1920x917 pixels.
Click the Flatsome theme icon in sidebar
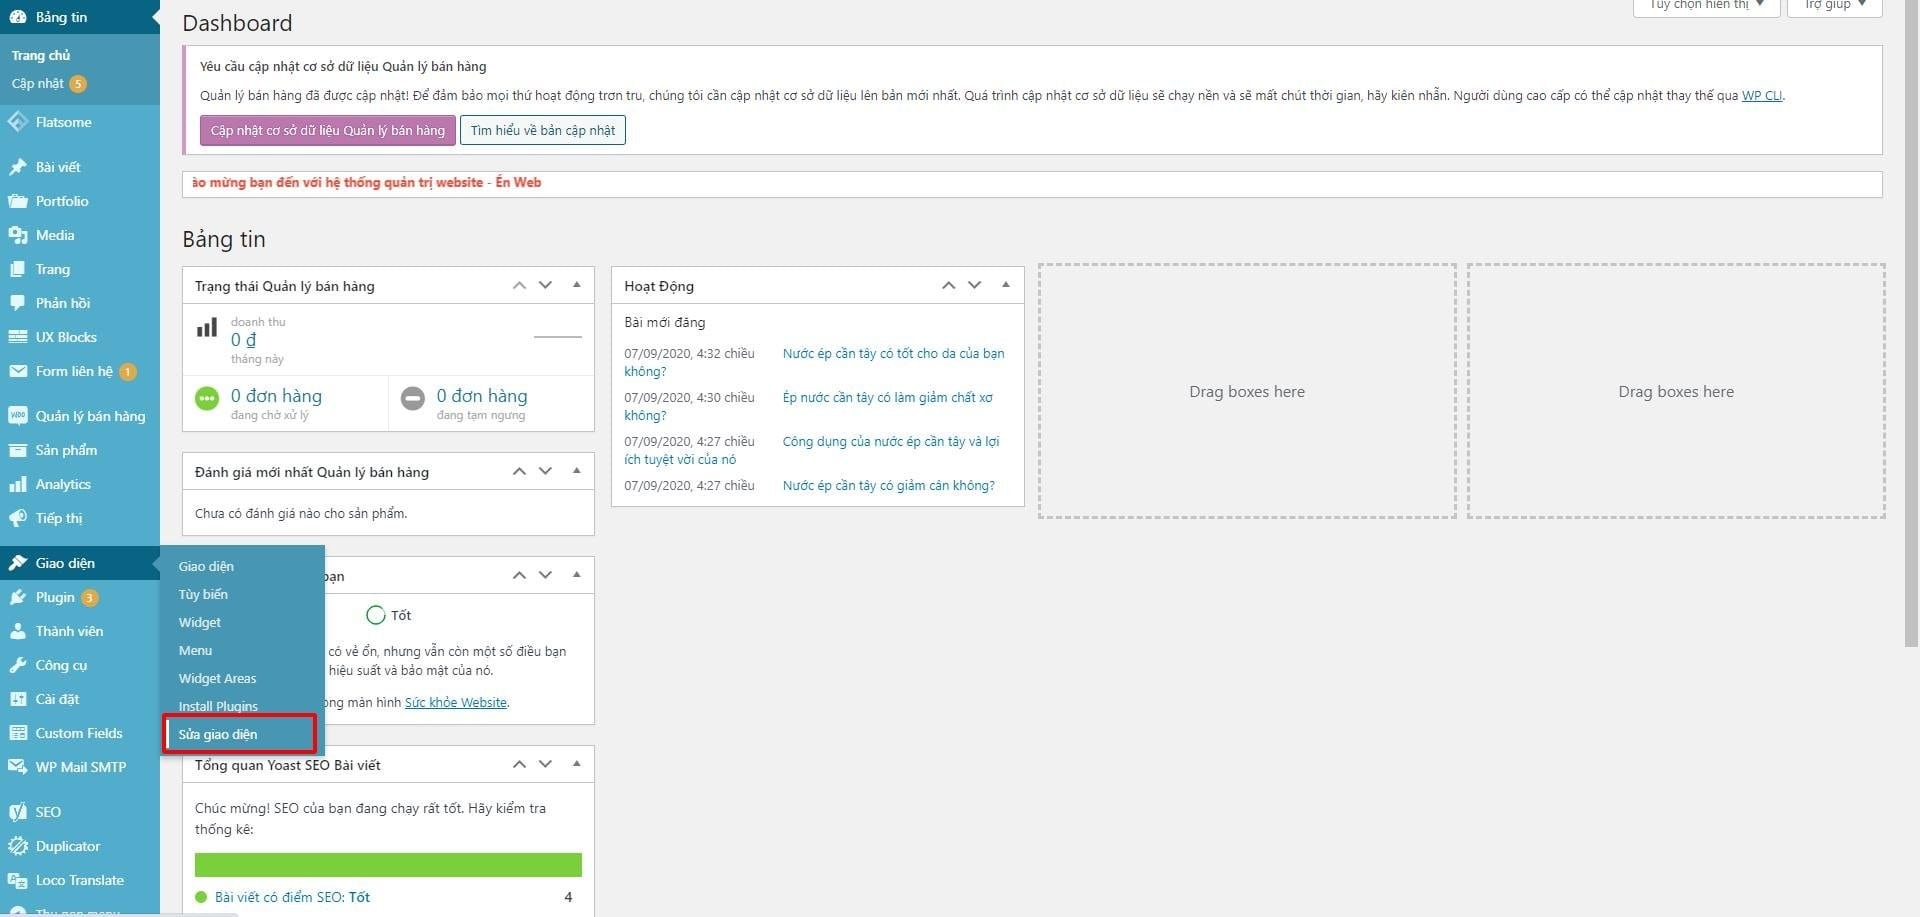click(18, 122)
